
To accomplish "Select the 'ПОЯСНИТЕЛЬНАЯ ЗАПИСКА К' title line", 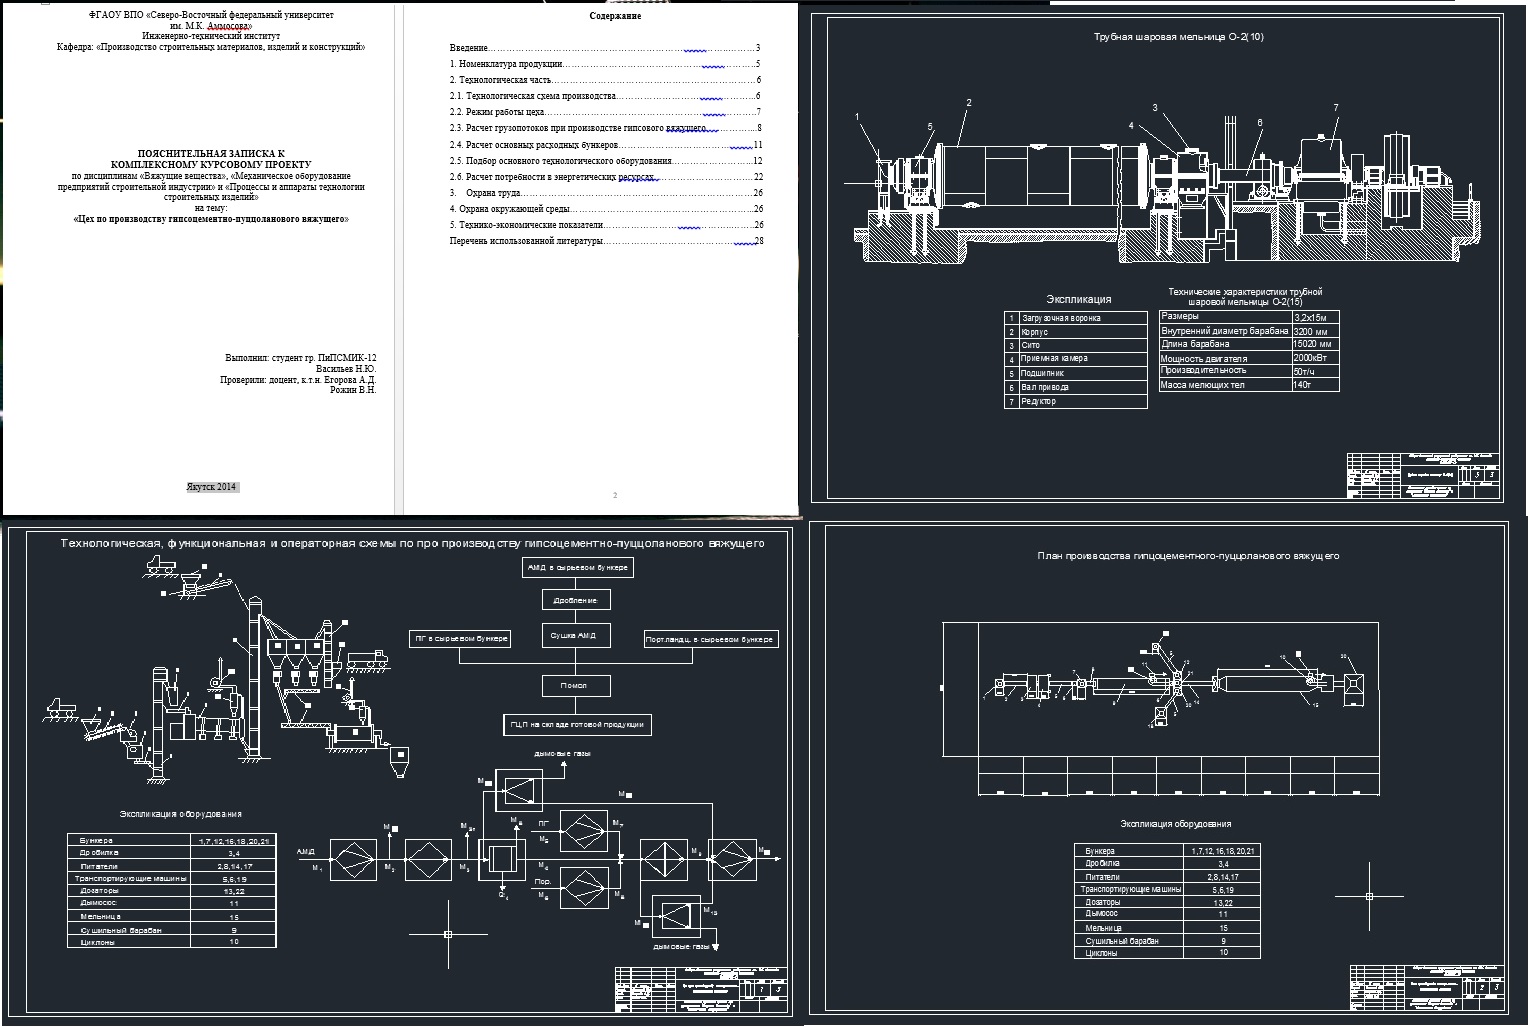I will 211,154.
